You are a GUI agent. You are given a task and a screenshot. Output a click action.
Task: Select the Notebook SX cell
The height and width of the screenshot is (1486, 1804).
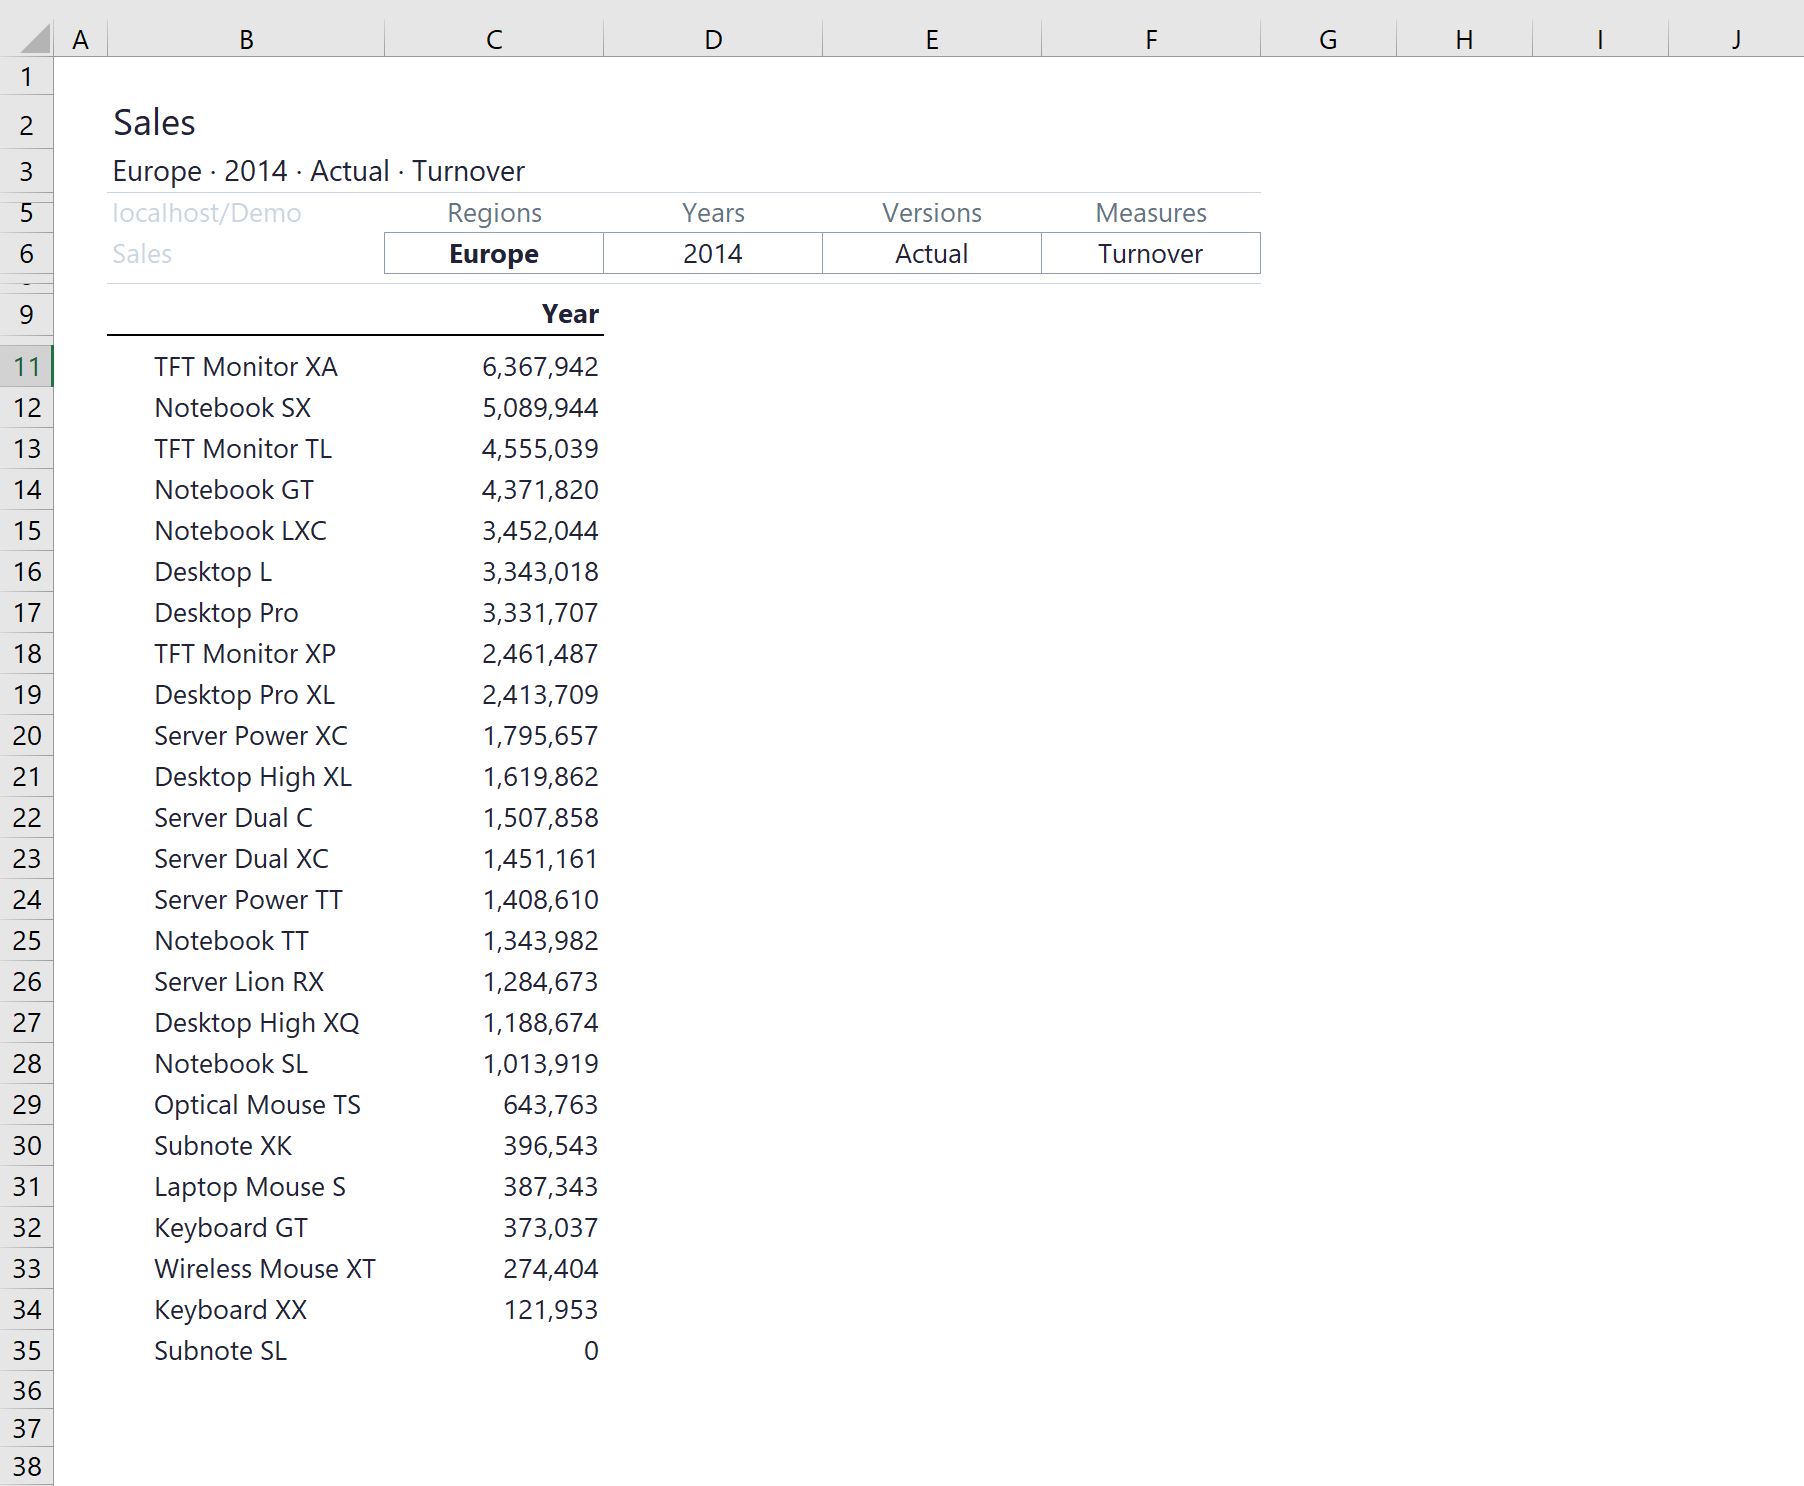[246, 408]
